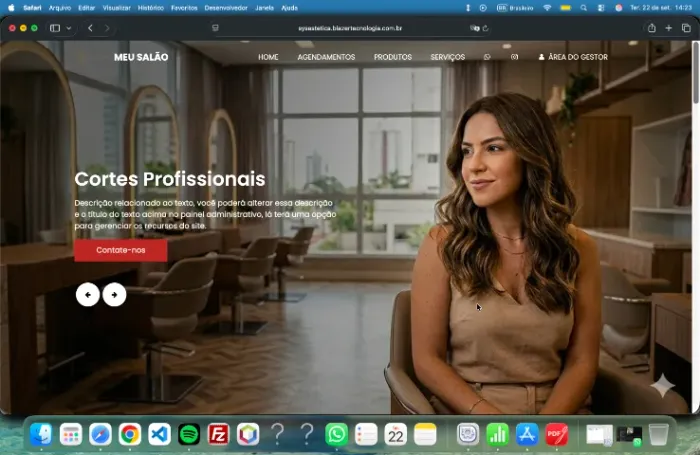This screenshot has width=700, height=455.
Task: Open the AGENDAMENTOS page link
Action: [x=326, y=57]
